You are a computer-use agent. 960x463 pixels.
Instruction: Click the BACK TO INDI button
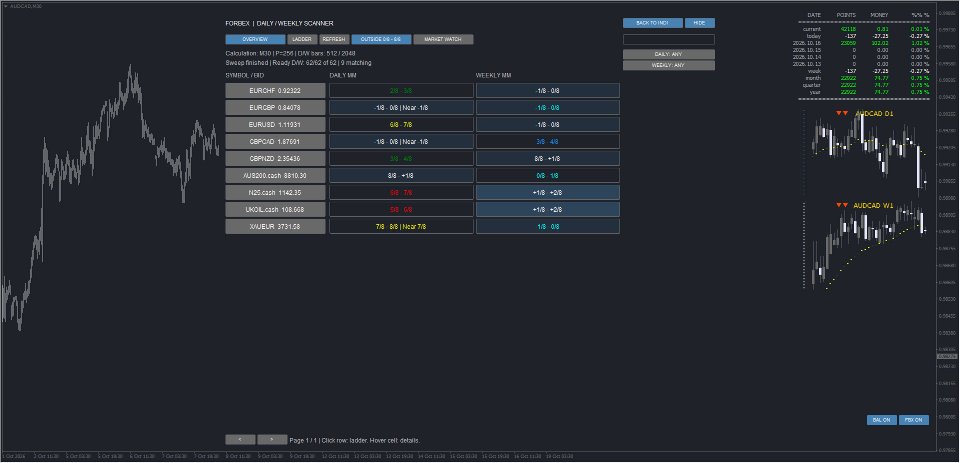click(x=653, y=23)
